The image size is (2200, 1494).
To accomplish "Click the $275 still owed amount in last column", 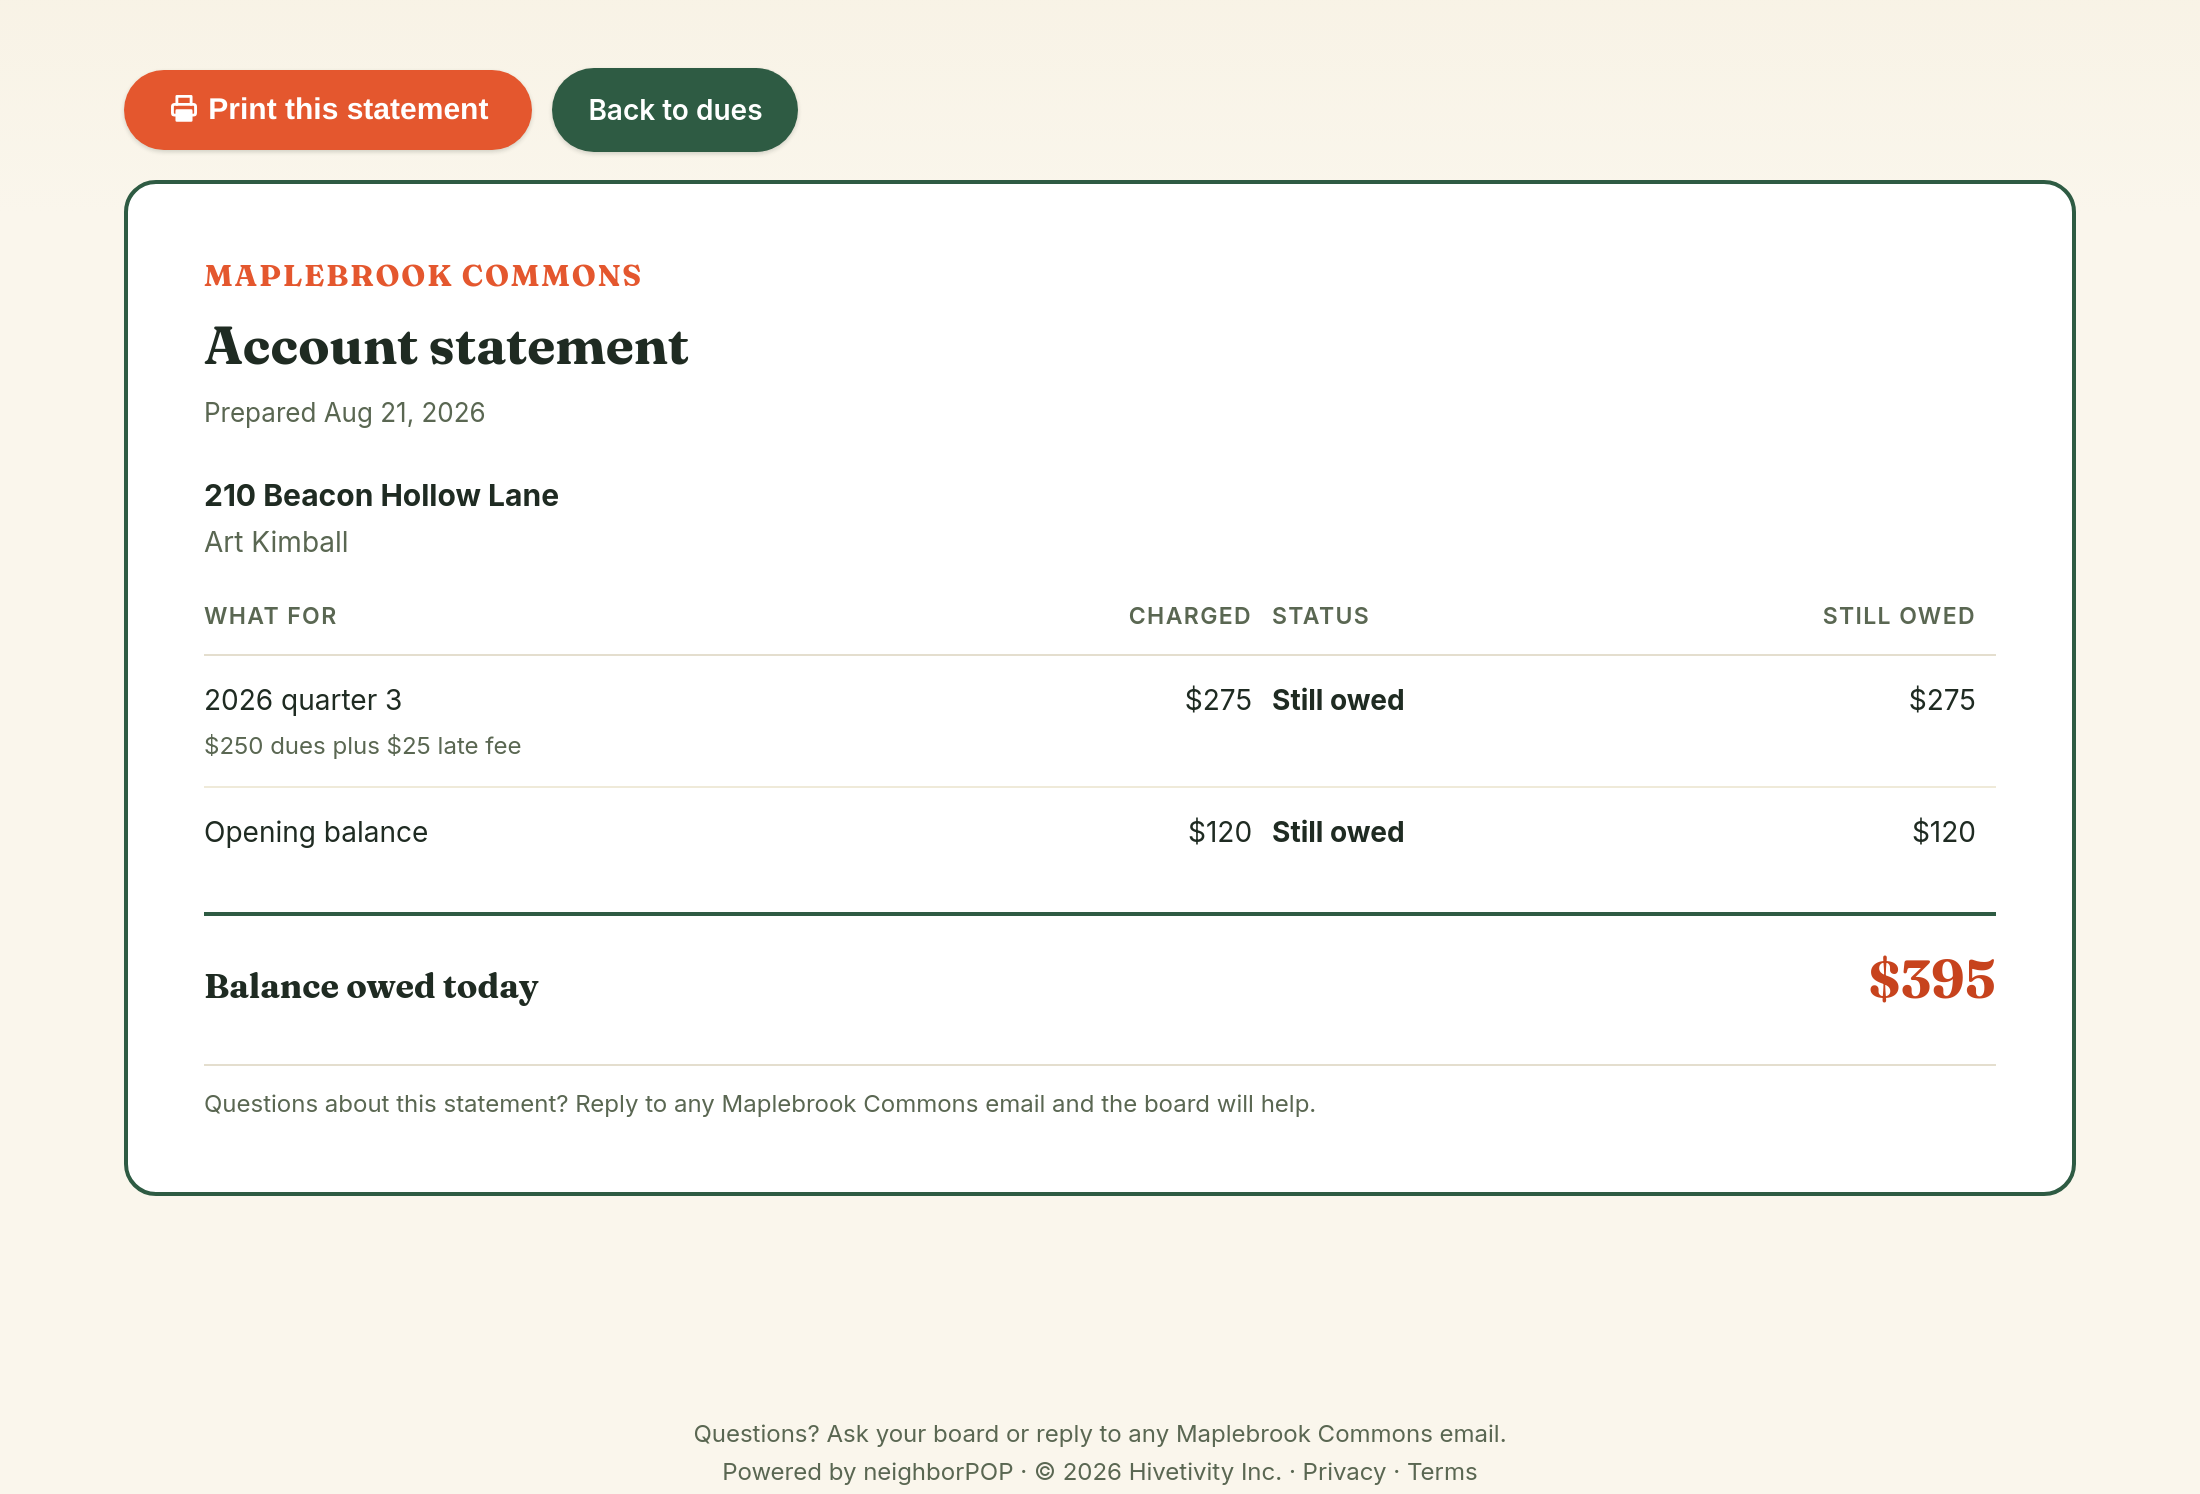I will coord(1942,700).
